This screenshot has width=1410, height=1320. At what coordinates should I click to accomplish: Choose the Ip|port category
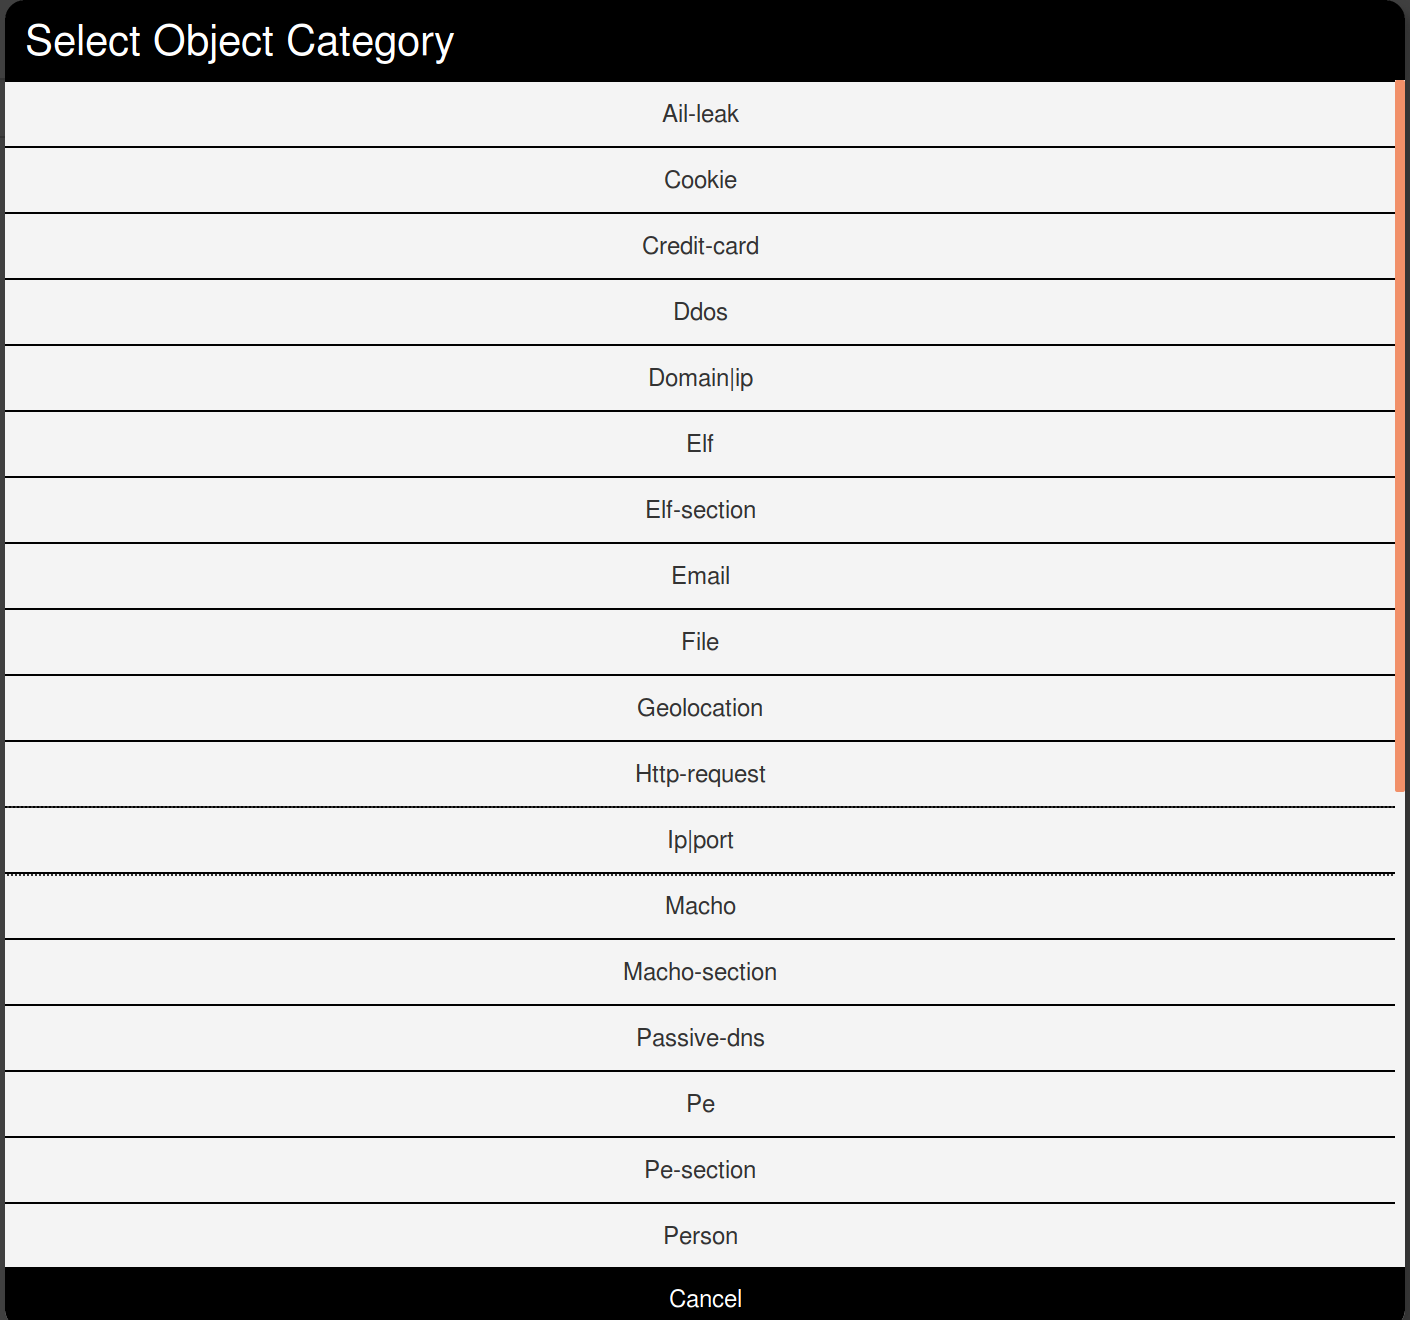coord(700,840)
